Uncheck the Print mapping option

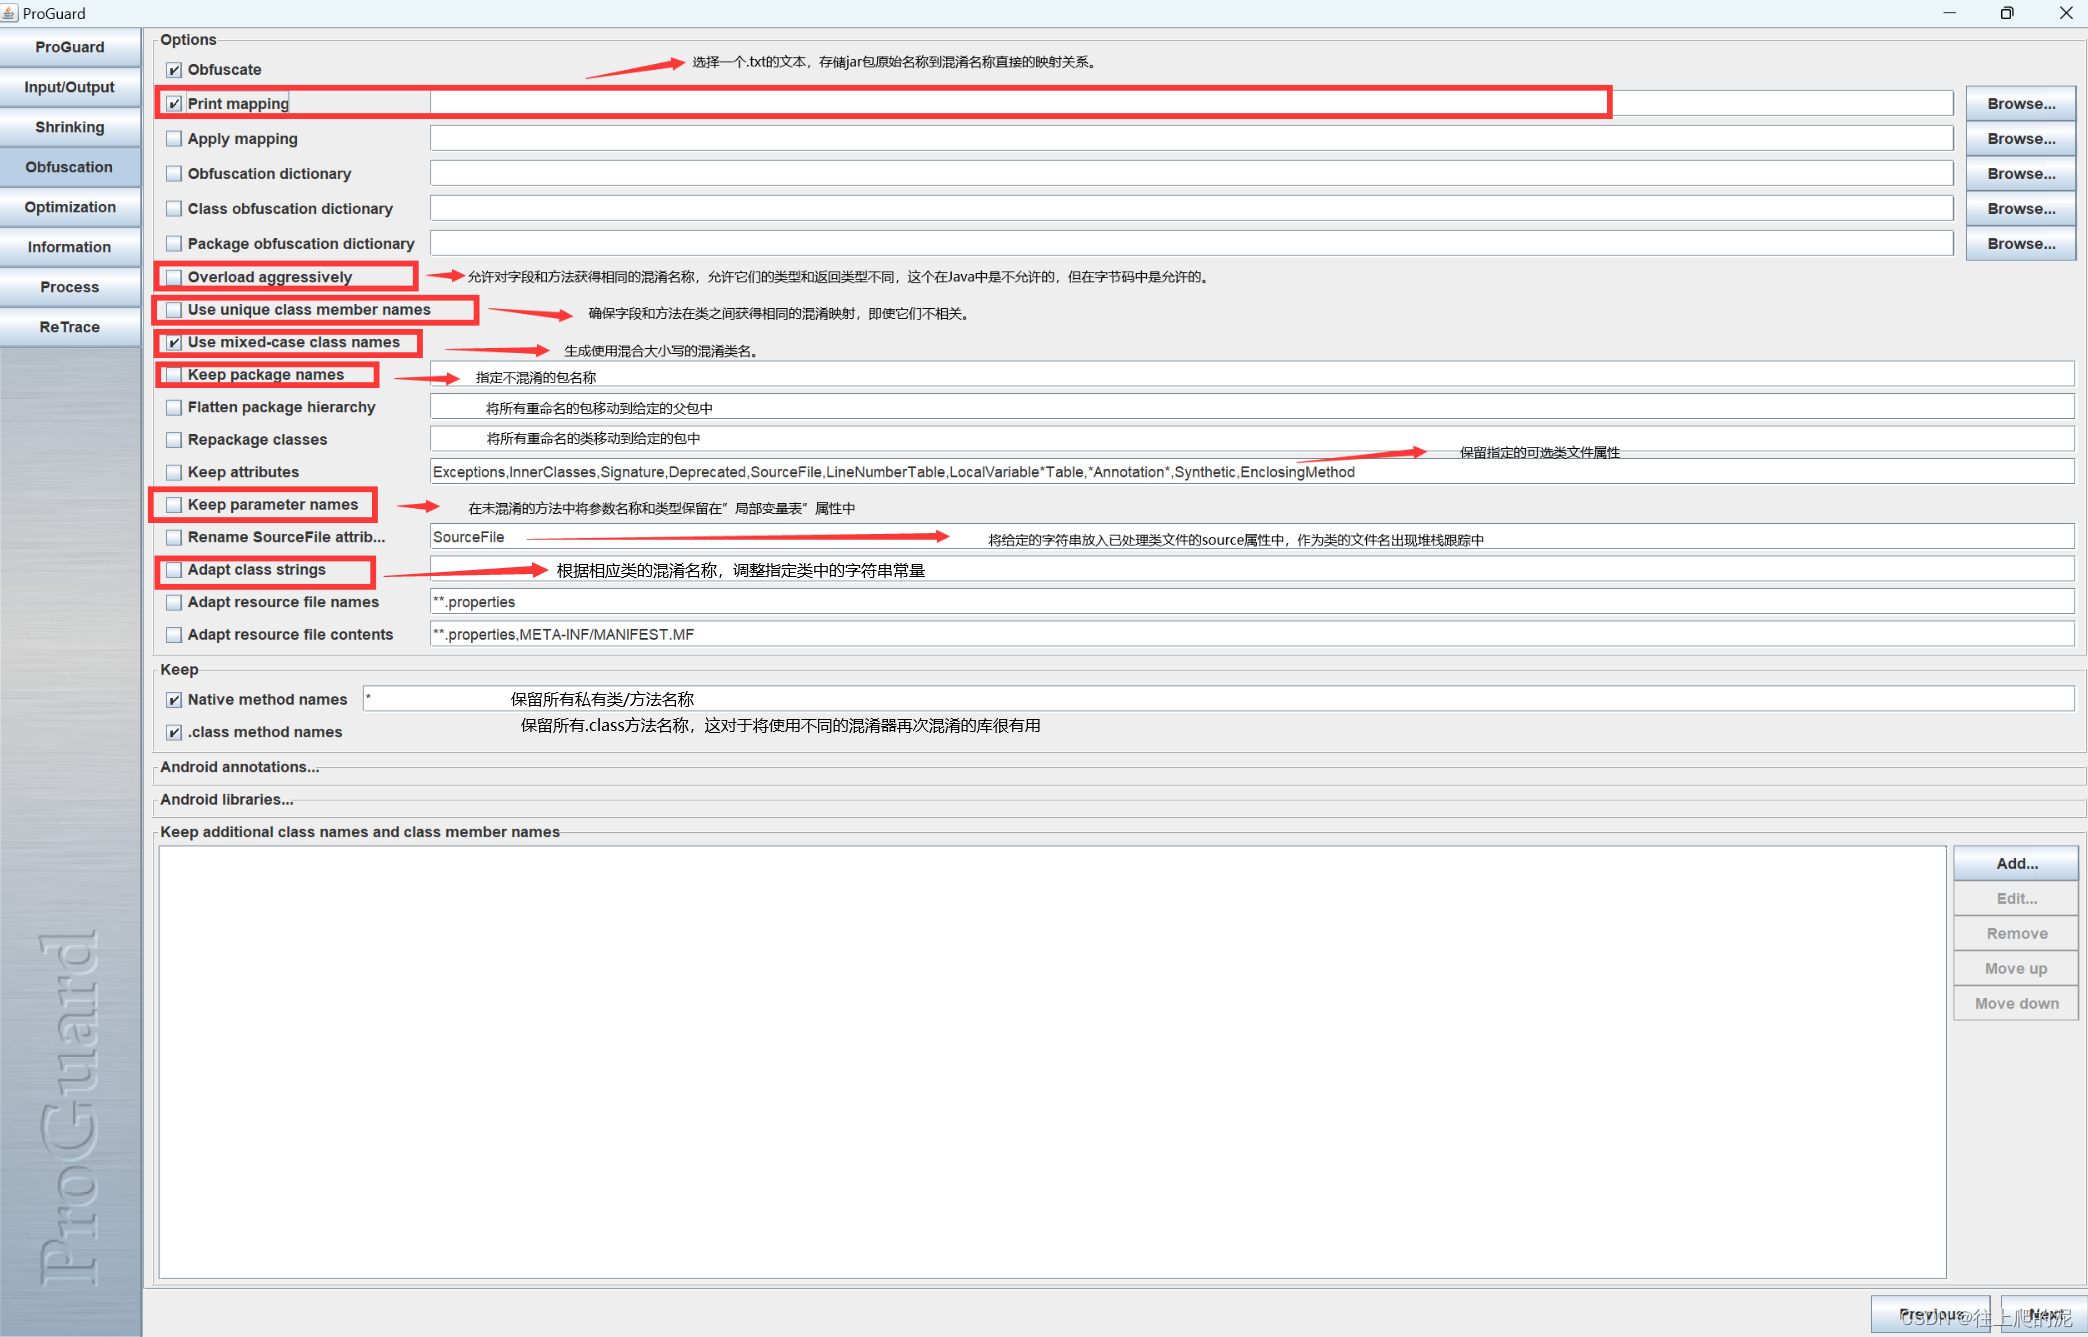(x=174, y=104)
